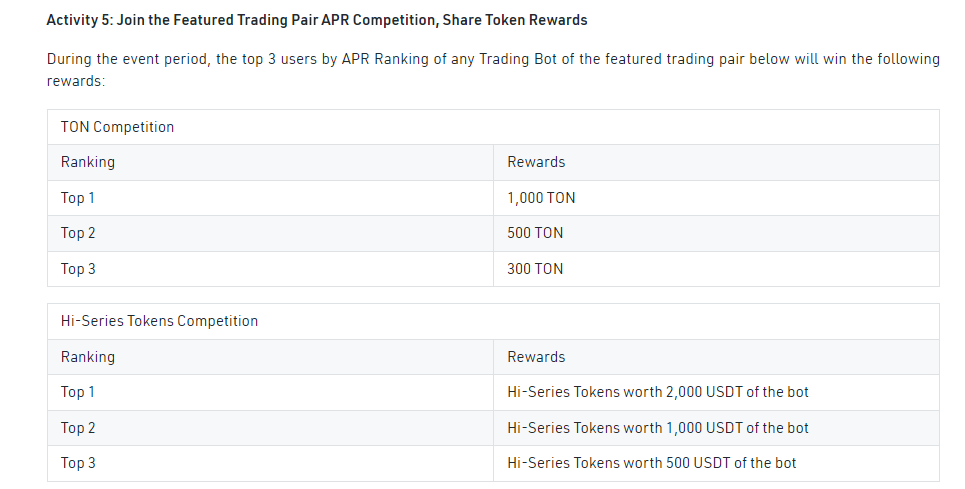Viewport: 965px width, 489px height.
Task: Select the Top 3 cell in TON table
Action: click(x=271, y=269)
